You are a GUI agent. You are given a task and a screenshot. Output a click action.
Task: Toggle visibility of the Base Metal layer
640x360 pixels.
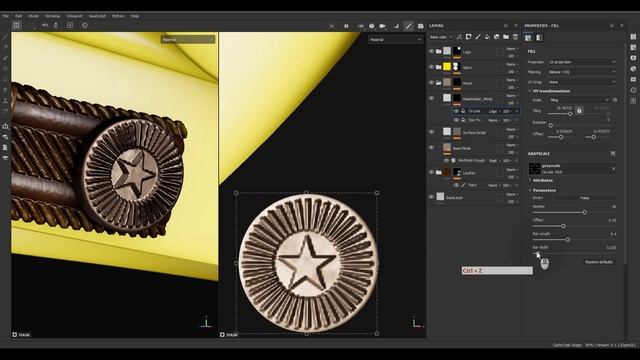pyautogui.click(x=431, y=148)
